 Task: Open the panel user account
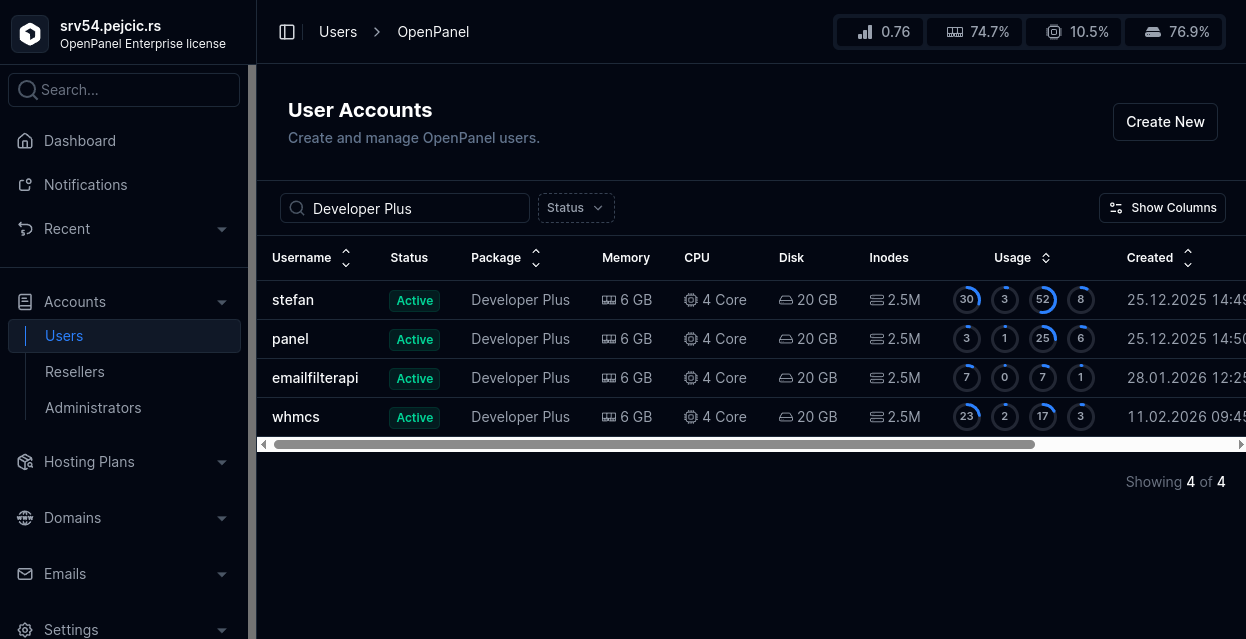(290, 339)
